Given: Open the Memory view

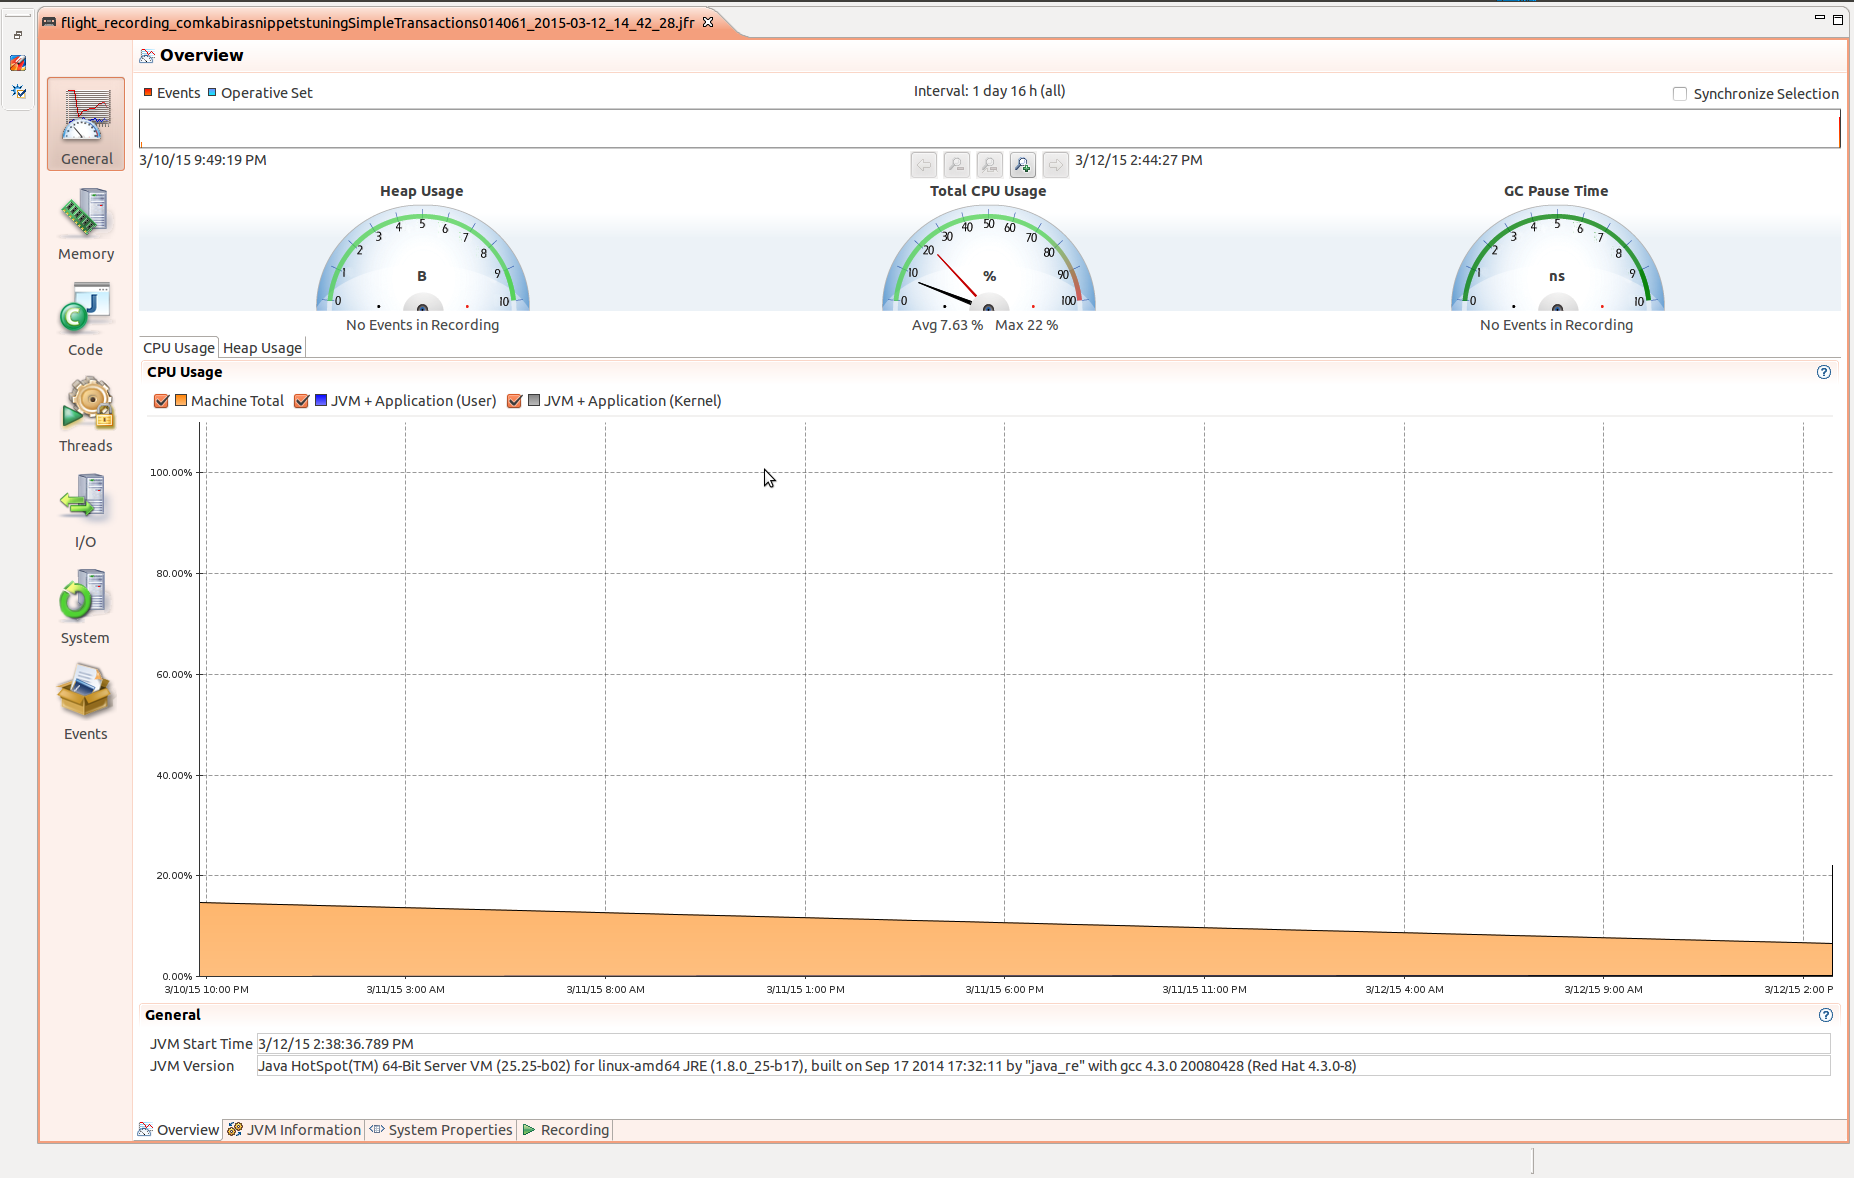Looking at the screenshot, I should tap(85, 222).
